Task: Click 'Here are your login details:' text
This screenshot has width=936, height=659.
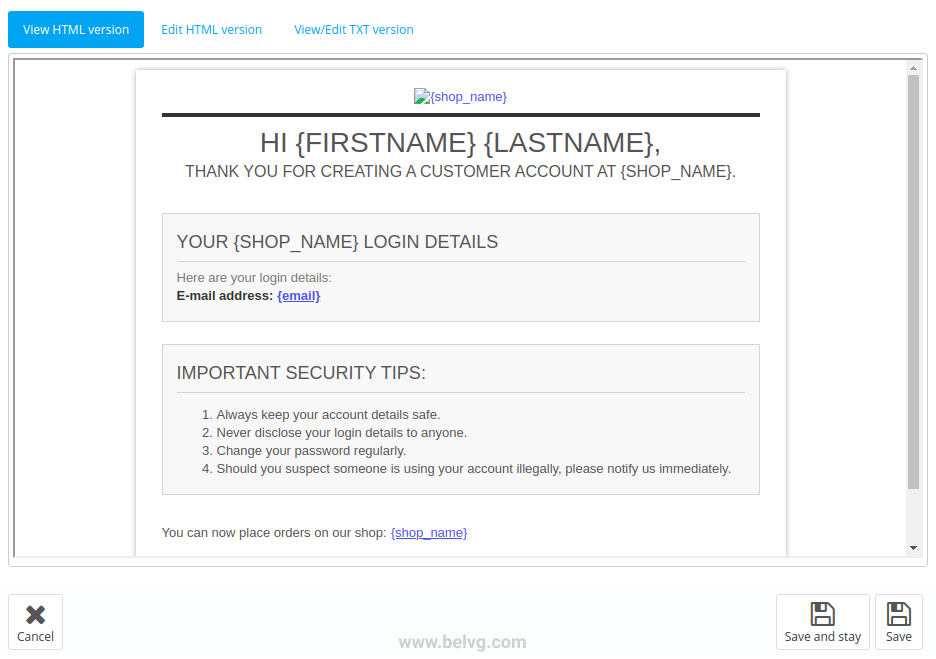Action: tap(254, 278)
